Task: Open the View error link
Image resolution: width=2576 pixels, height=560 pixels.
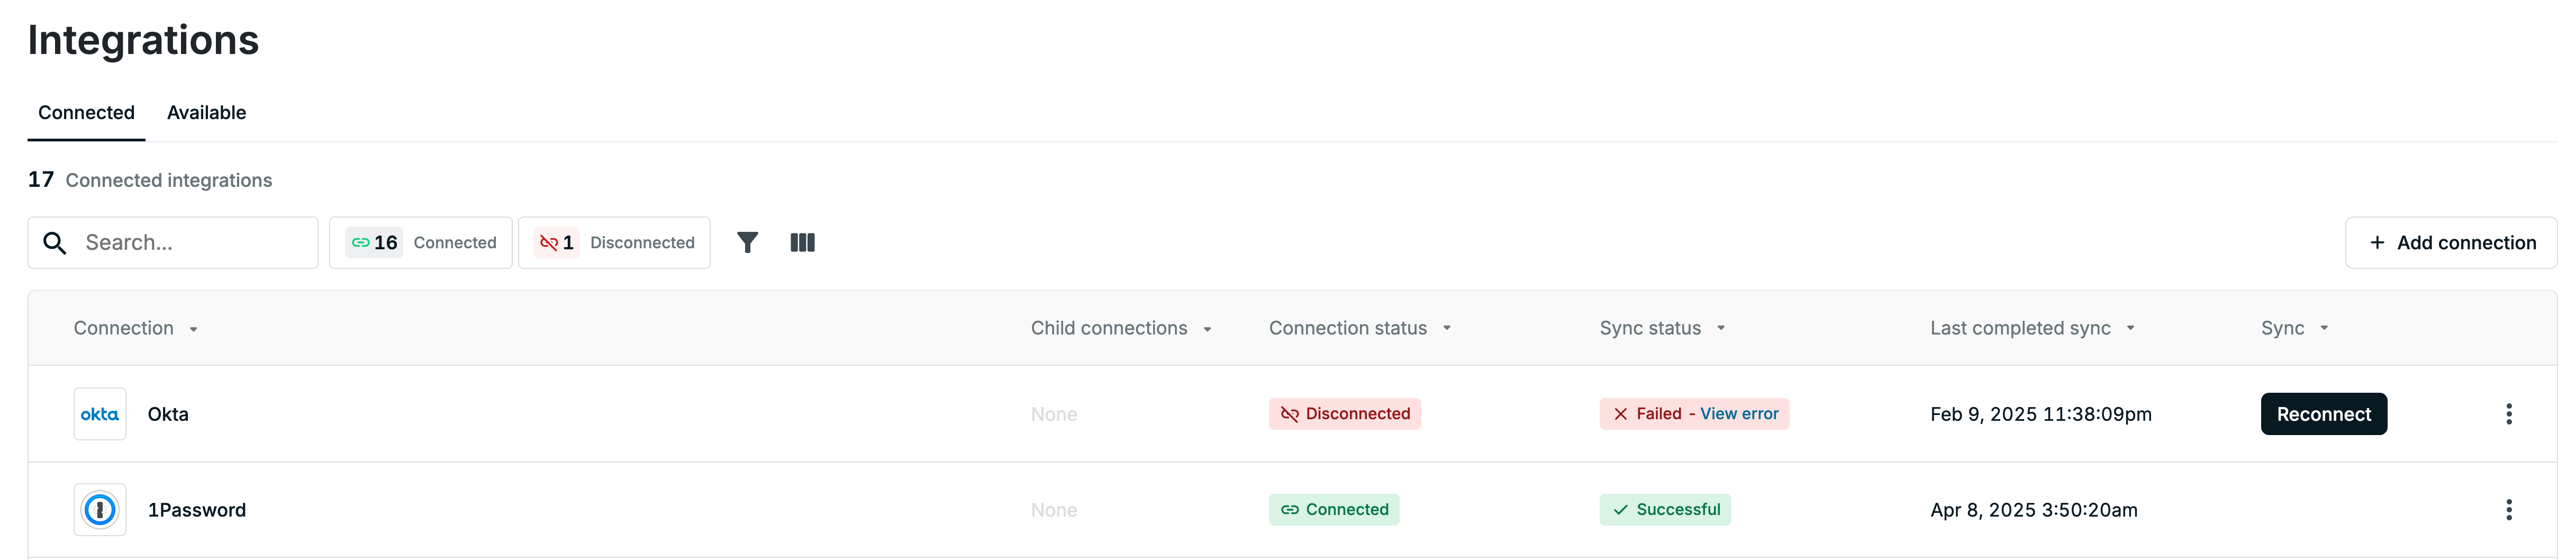Action: pyautogui.click(x=1739, y=414)
